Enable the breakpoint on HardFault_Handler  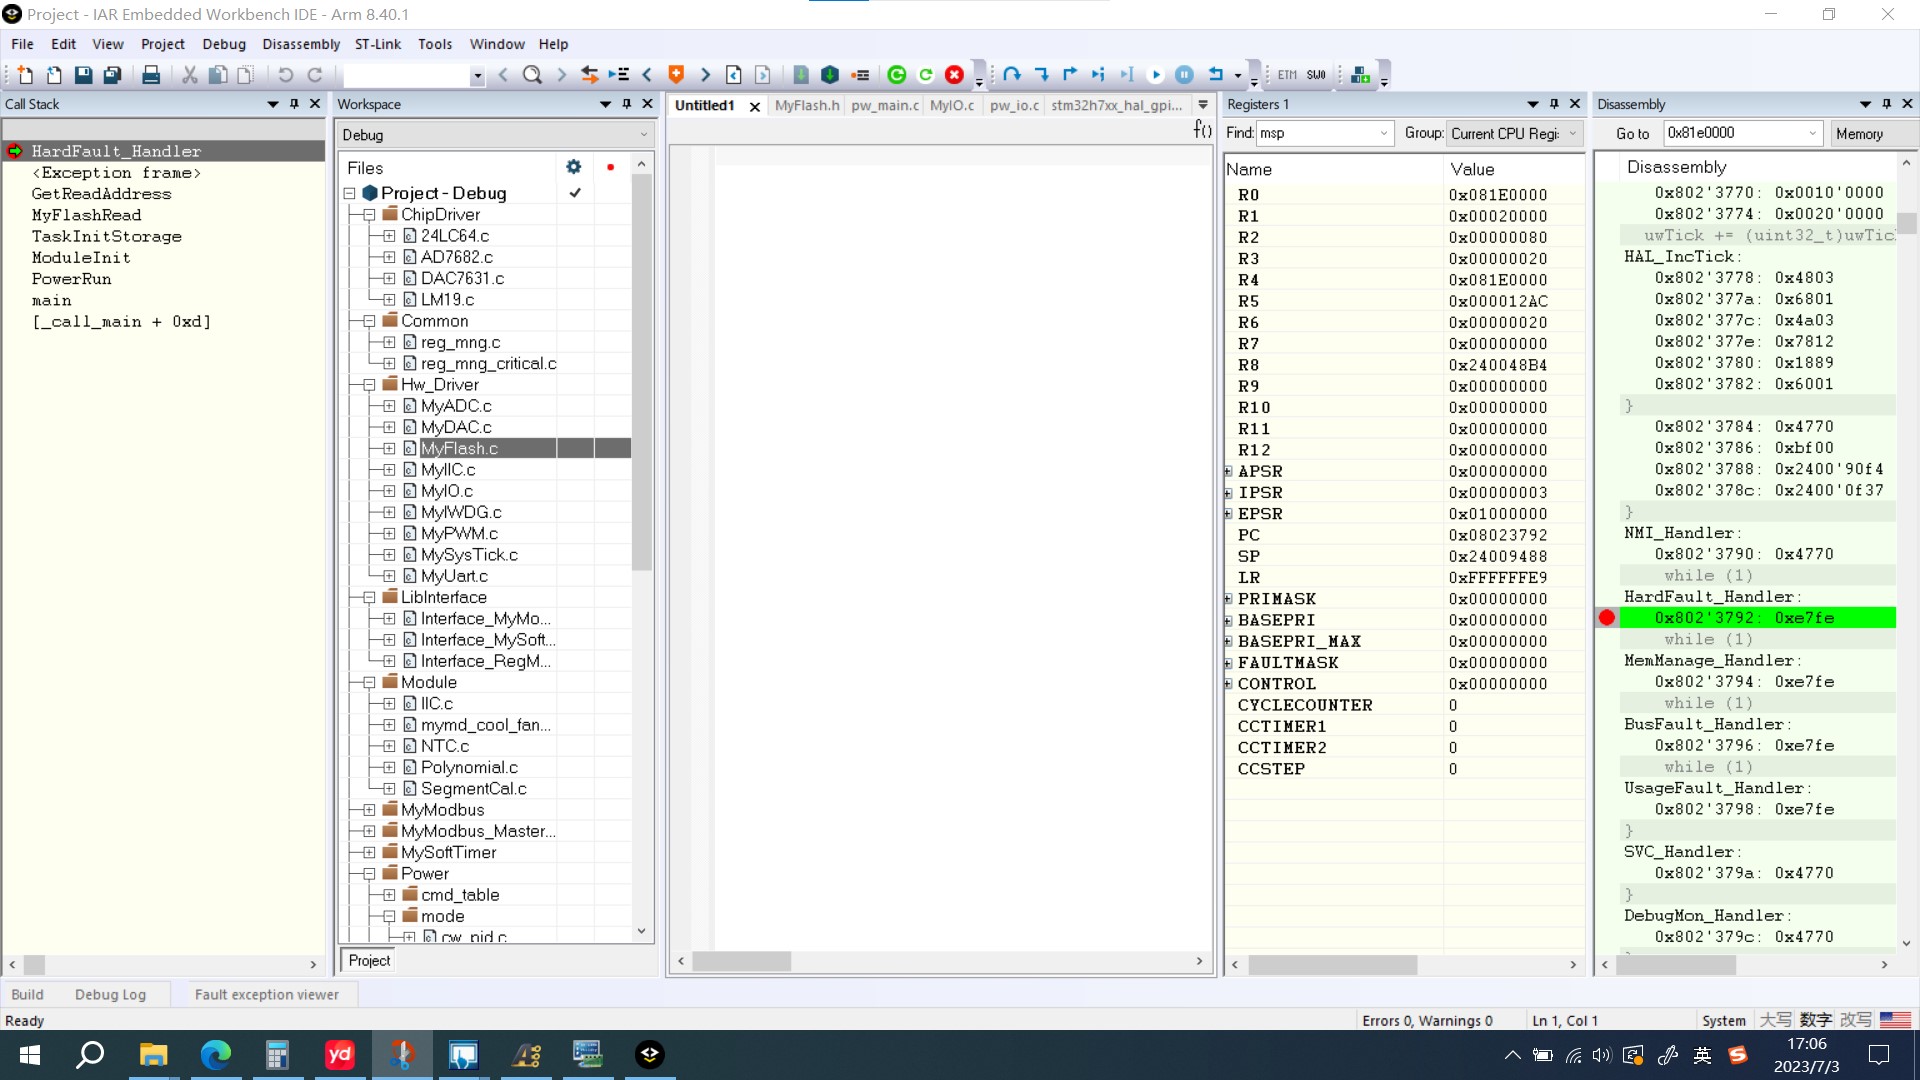click(1611, 618)
